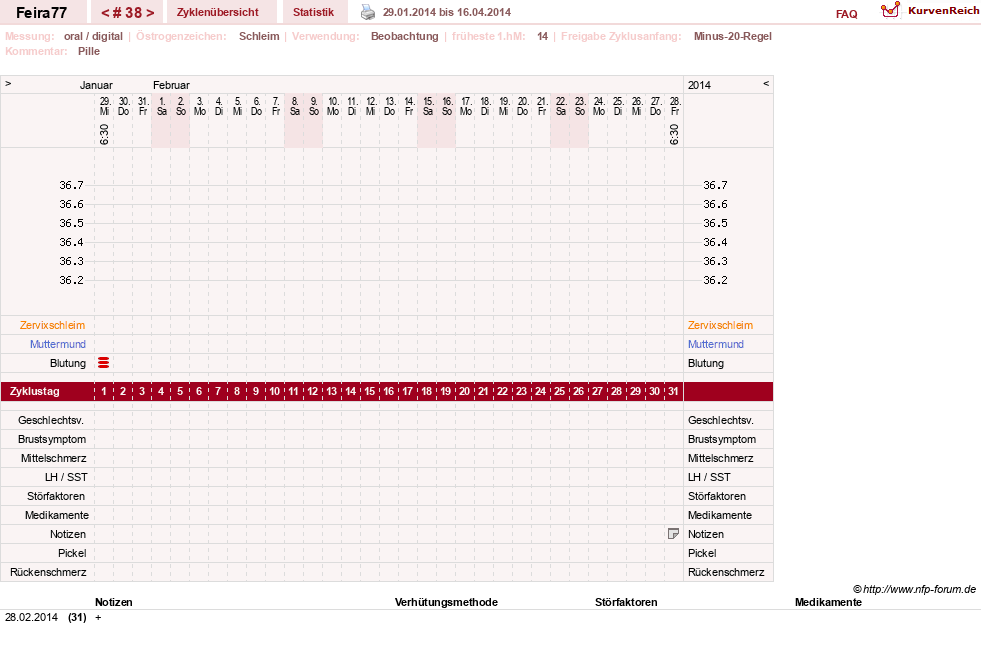Expand chart with the top-left '>' arrow
The width and height of the screenshot is (981, 661).
click(x=8, y=83)
